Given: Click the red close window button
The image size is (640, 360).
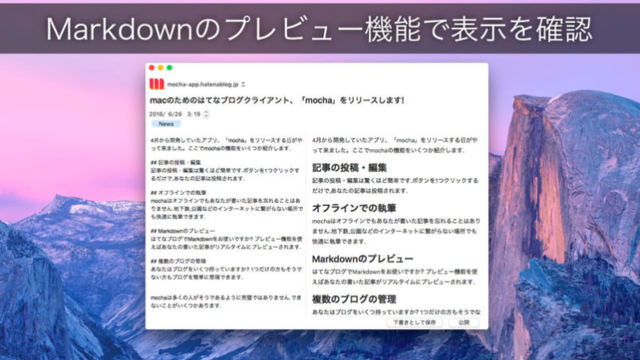Looking at the screenshot, I should pyautogui.click(x=152, y=68).
